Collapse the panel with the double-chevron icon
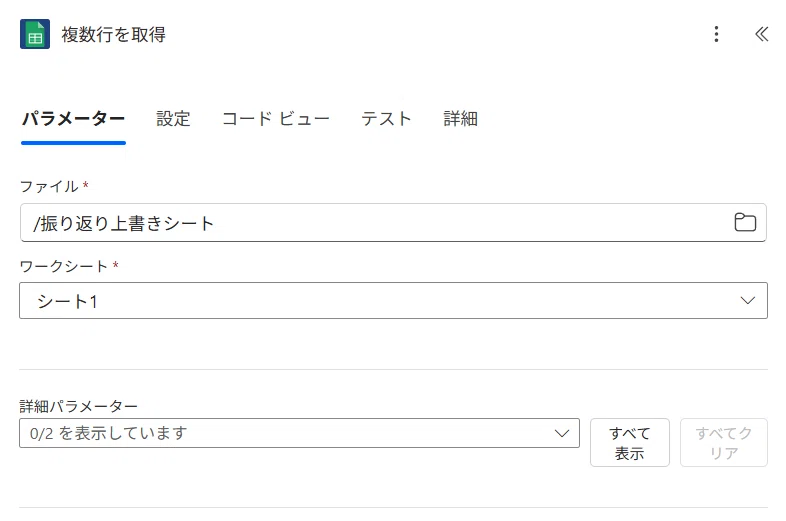The height and width of the screenshot is (521, 786). tap(761, 34)
